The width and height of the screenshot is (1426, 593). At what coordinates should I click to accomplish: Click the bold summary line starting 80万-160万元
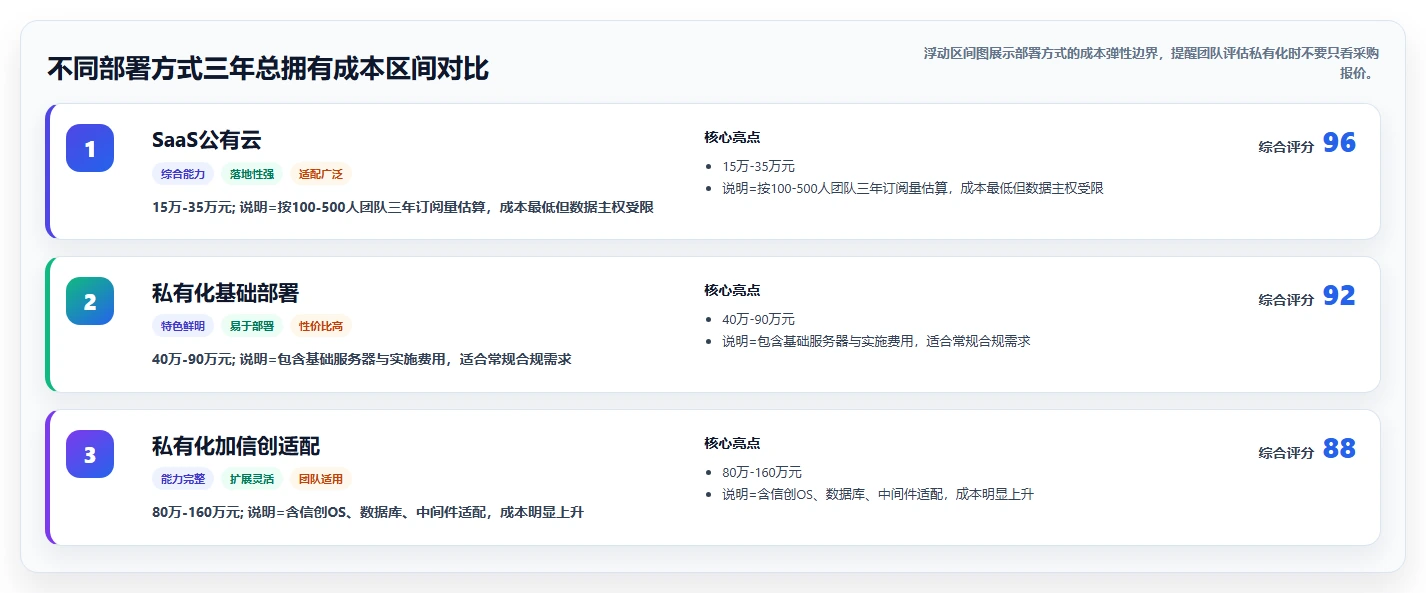[368, 512]
